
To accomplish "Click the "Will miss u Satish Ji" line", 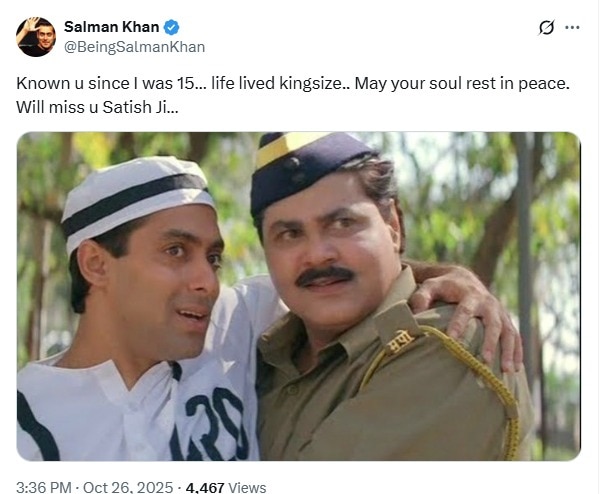I will click(x=97, y=107).
